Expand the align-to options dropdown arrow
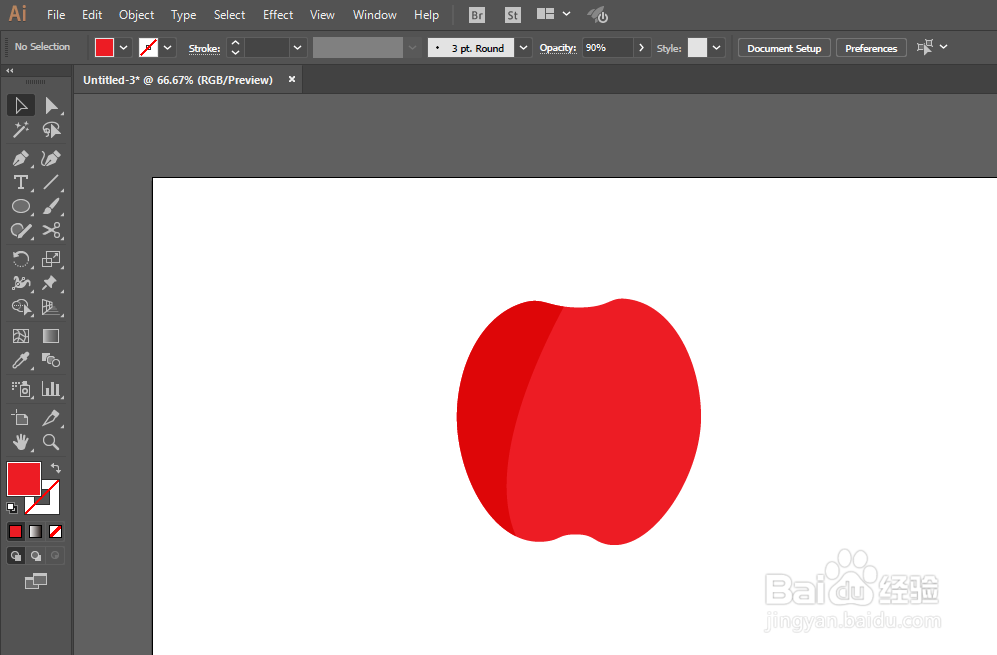Viewport: 997px width, 655px height. [x=944, y=47]
